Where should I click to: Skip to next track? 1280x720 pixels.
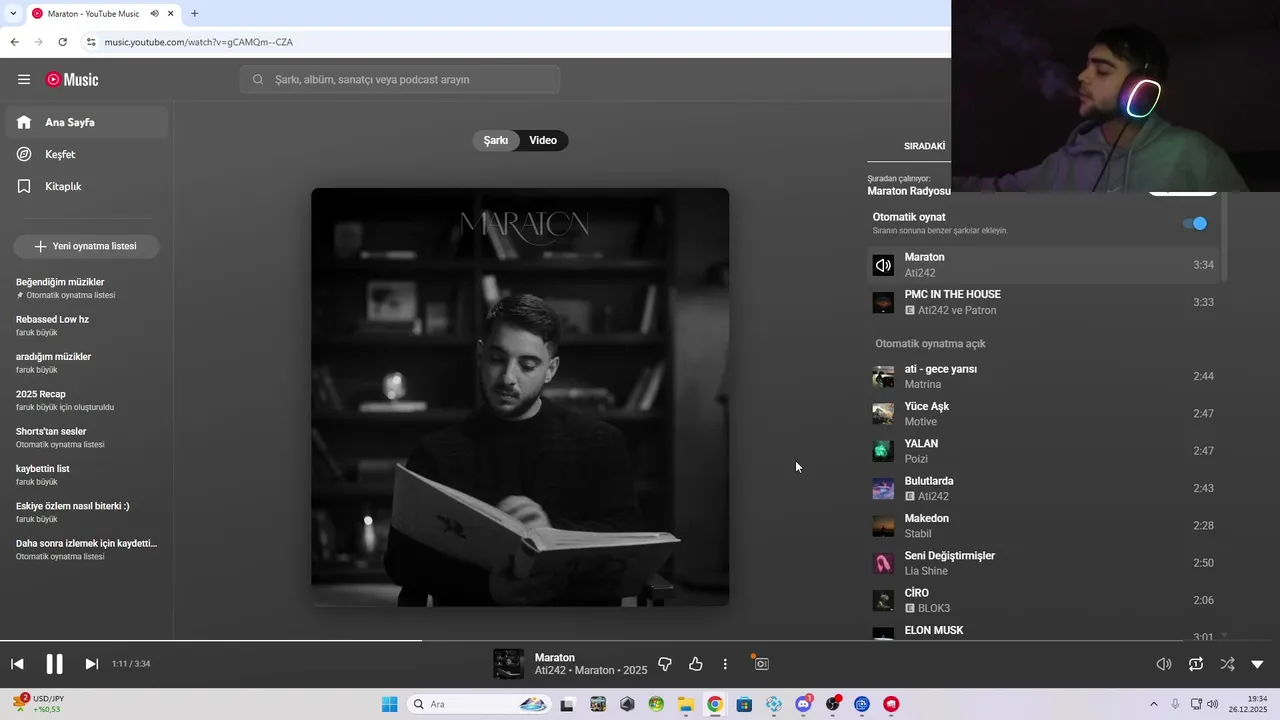91,664
